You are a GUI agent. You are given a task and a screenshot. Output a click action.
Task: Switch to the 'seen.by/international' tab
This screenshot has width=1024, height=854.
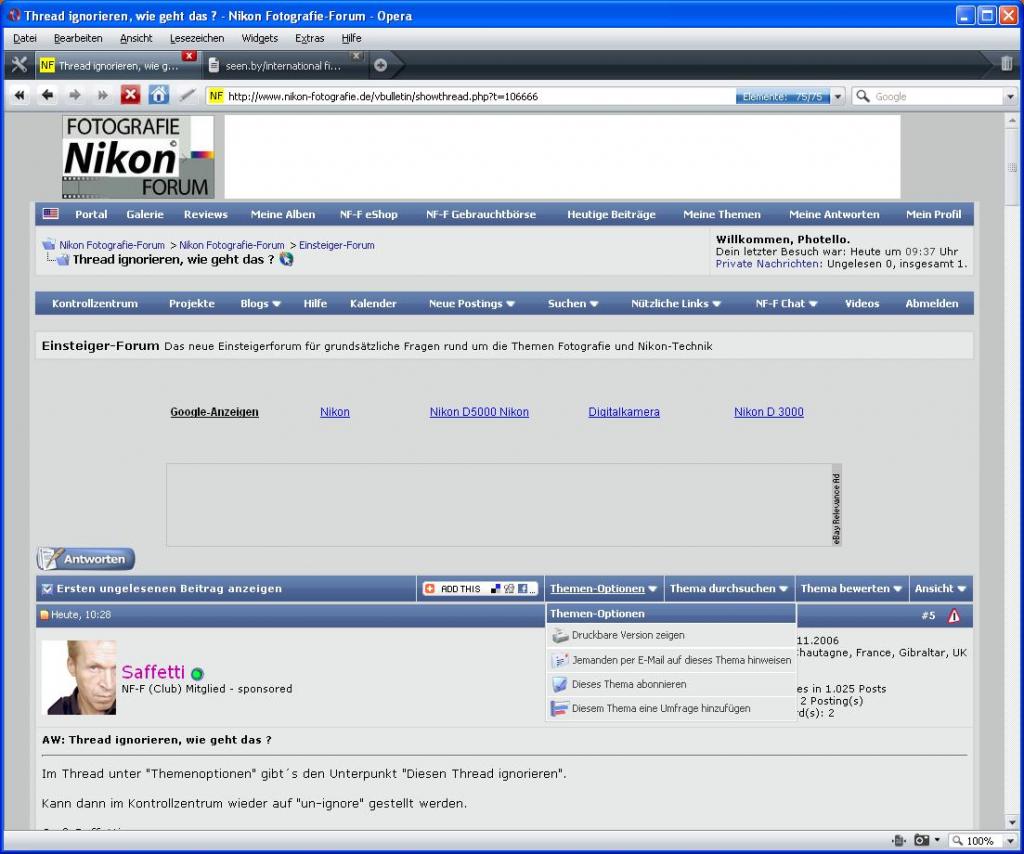284,65
